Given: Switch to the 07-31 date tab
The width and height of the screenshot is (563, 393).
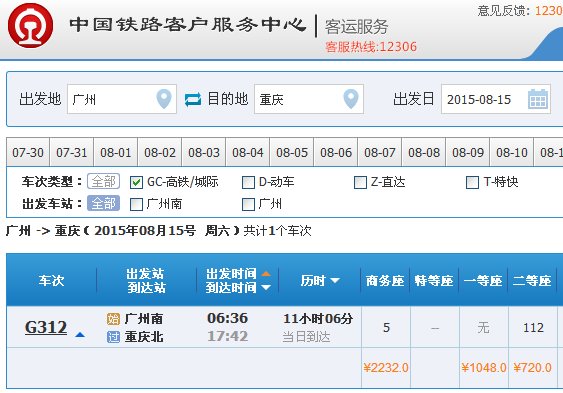Looking at the screenshot, I should point(72,152).
